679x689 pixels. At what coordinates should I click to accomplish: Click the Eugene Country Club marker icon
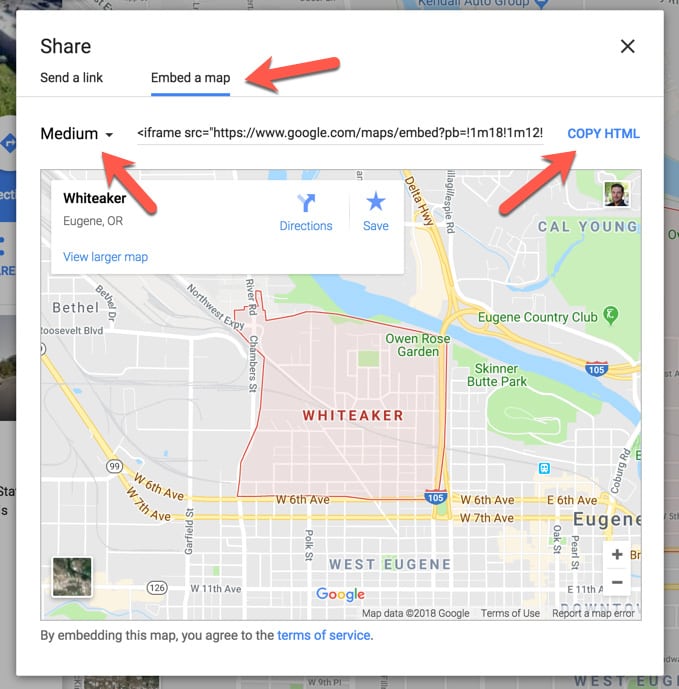coord(611,315)
